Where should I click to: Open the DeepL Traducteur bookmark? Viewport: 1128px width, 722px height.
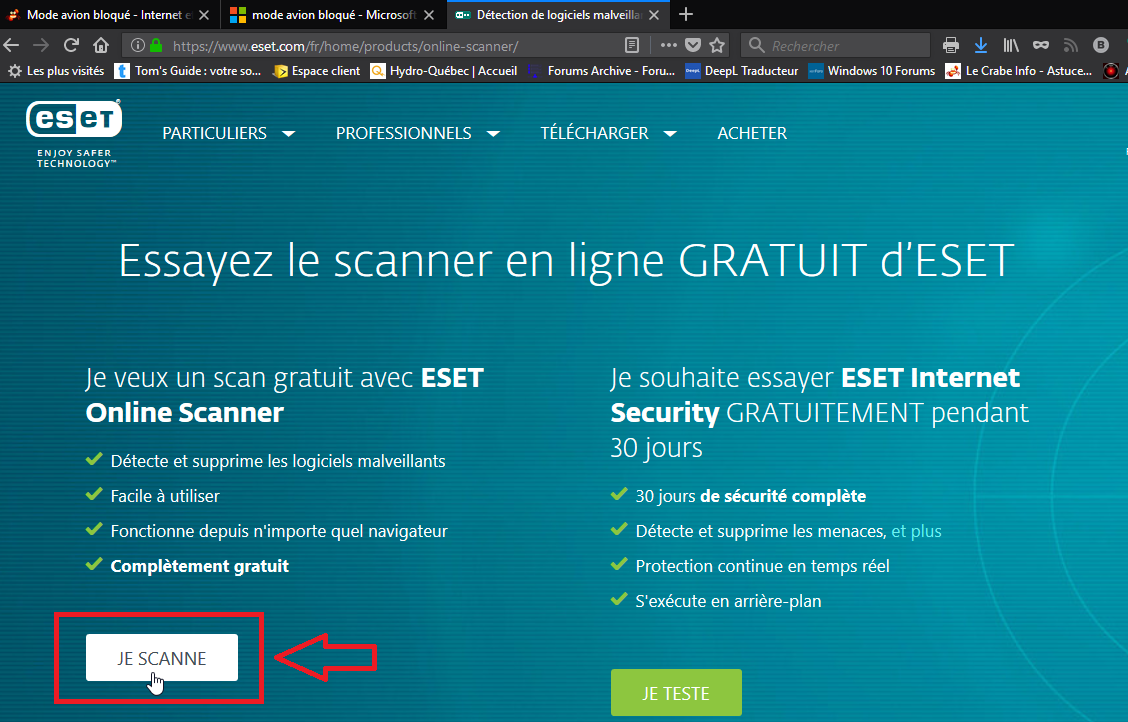click(x=742, y=70)
